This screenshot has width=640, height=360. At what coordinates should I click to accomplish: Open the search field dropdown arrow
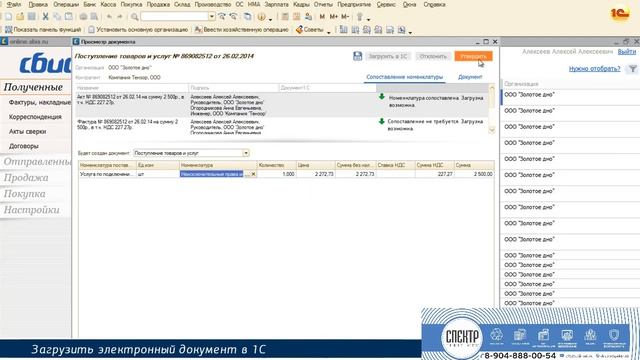click(x=211, y=17)
